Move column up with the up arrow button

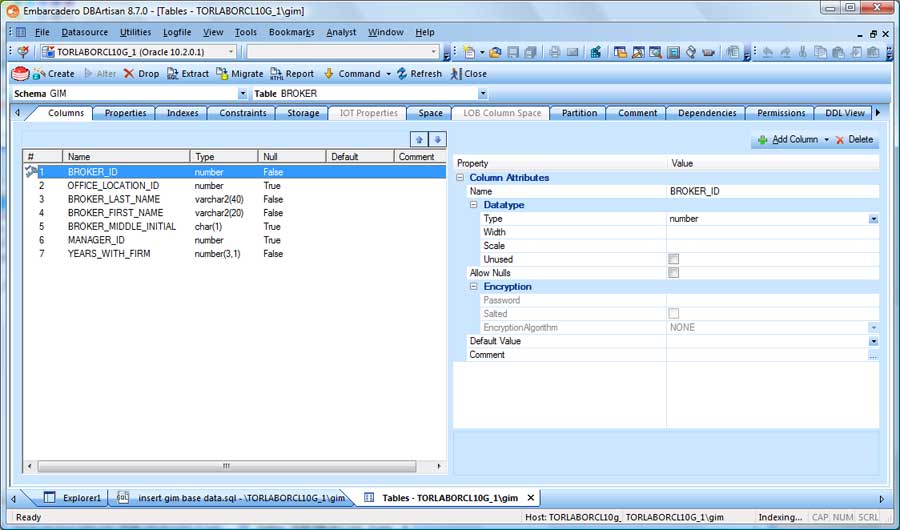(419, 140)
